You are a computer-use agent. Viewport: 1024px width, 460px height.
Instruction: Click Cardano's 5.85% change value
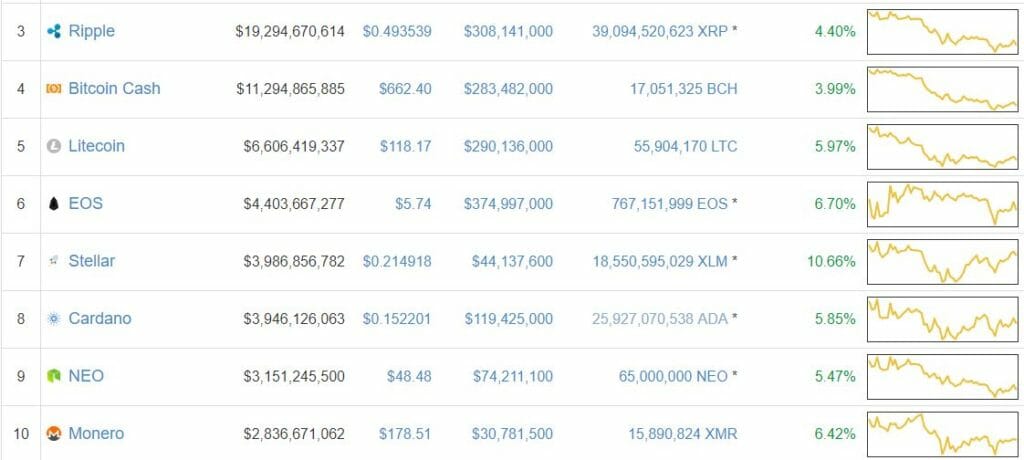tap(835, 319)
